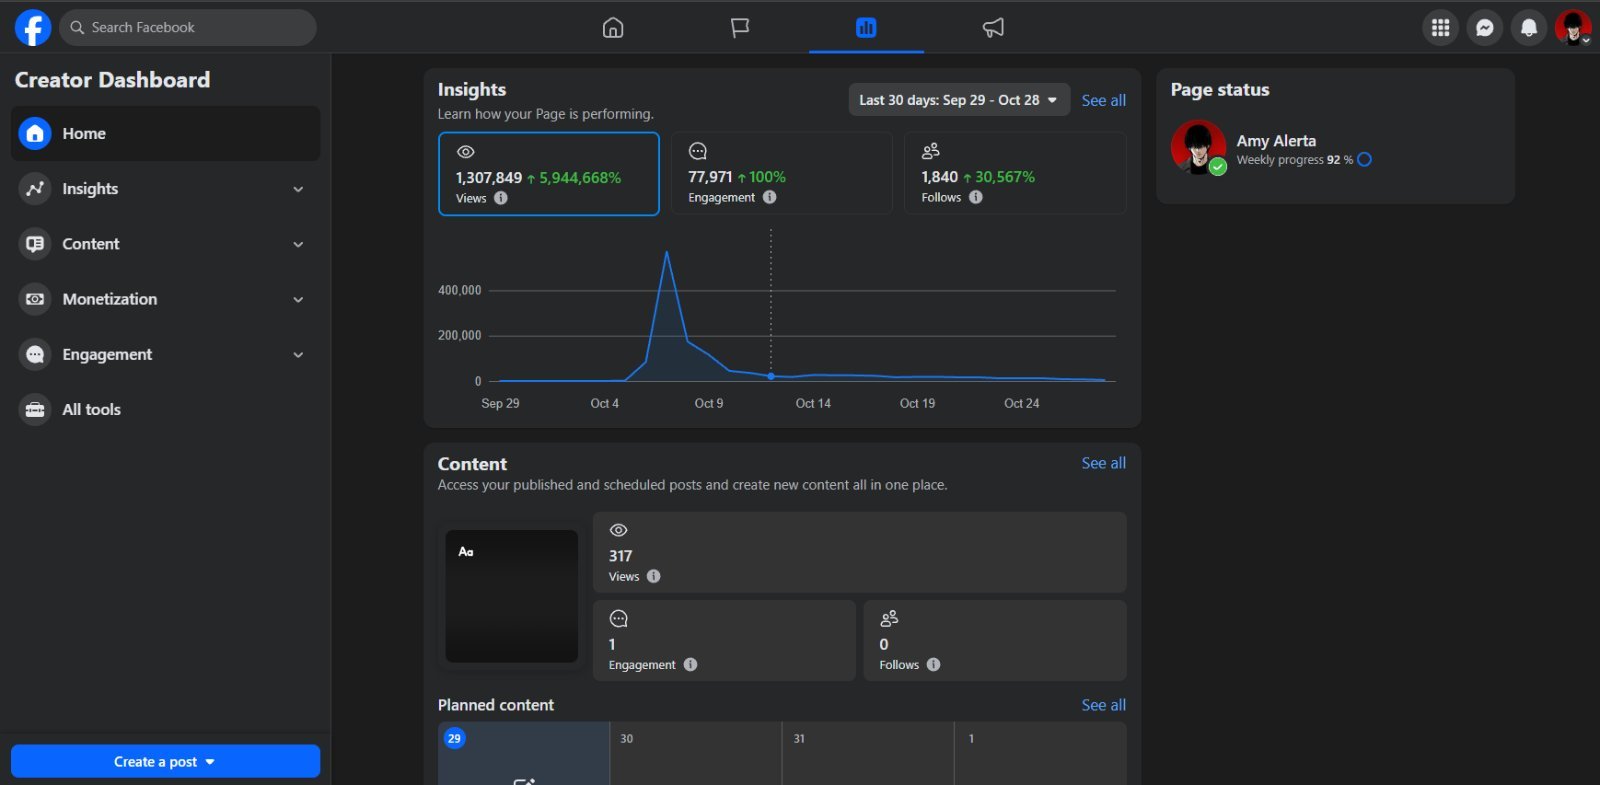Open the Home feed icon in top navigation

pos(613,28)
